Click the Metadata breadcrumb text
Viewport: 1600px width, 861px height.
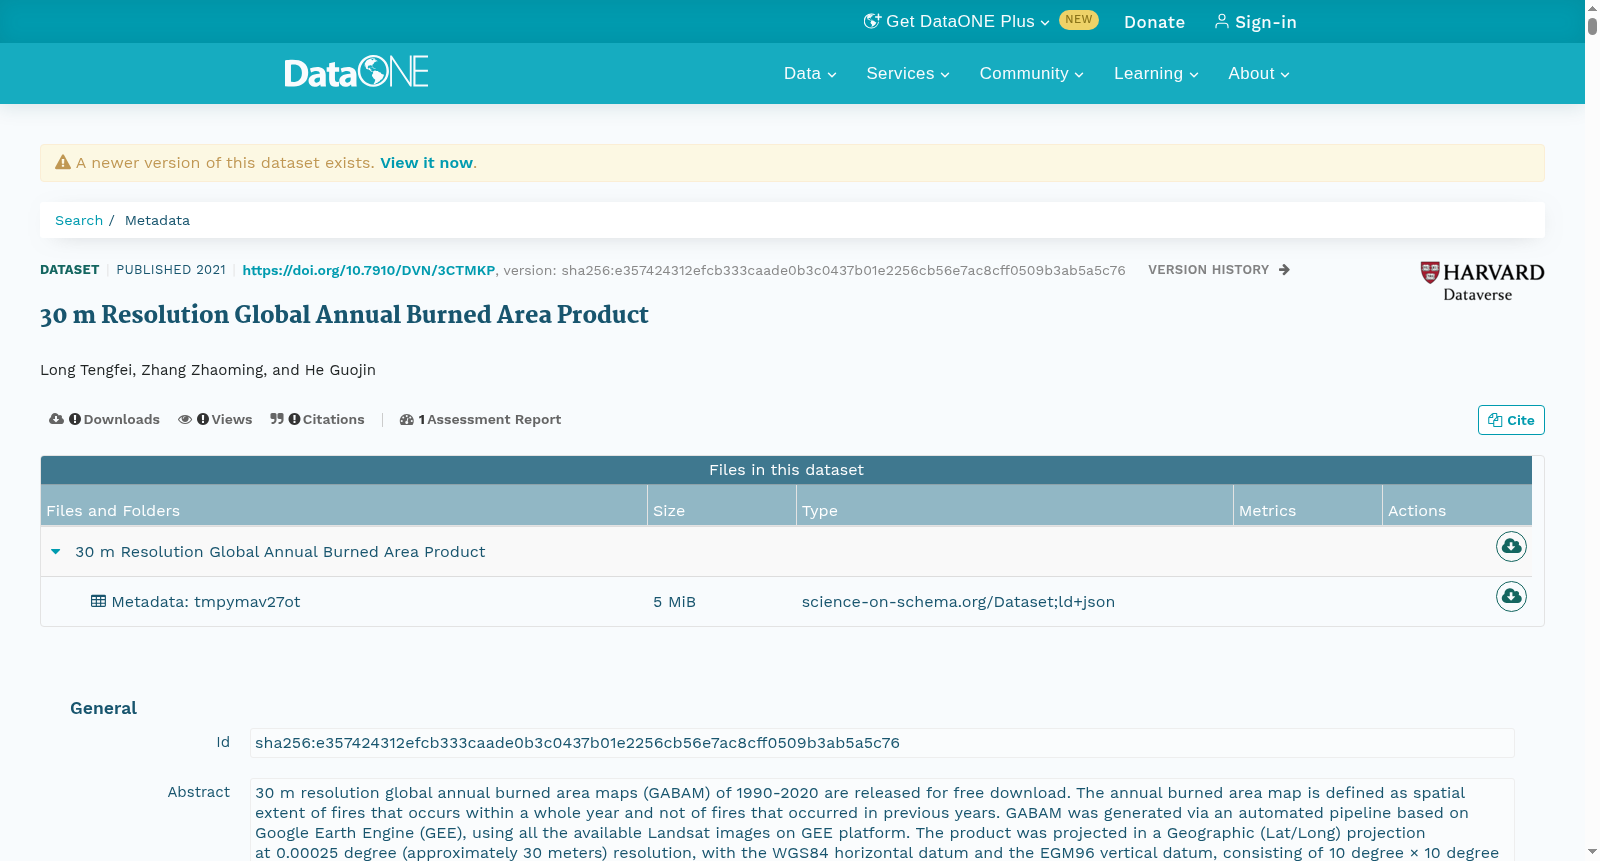pyautogui.click(x=157, y=220)
